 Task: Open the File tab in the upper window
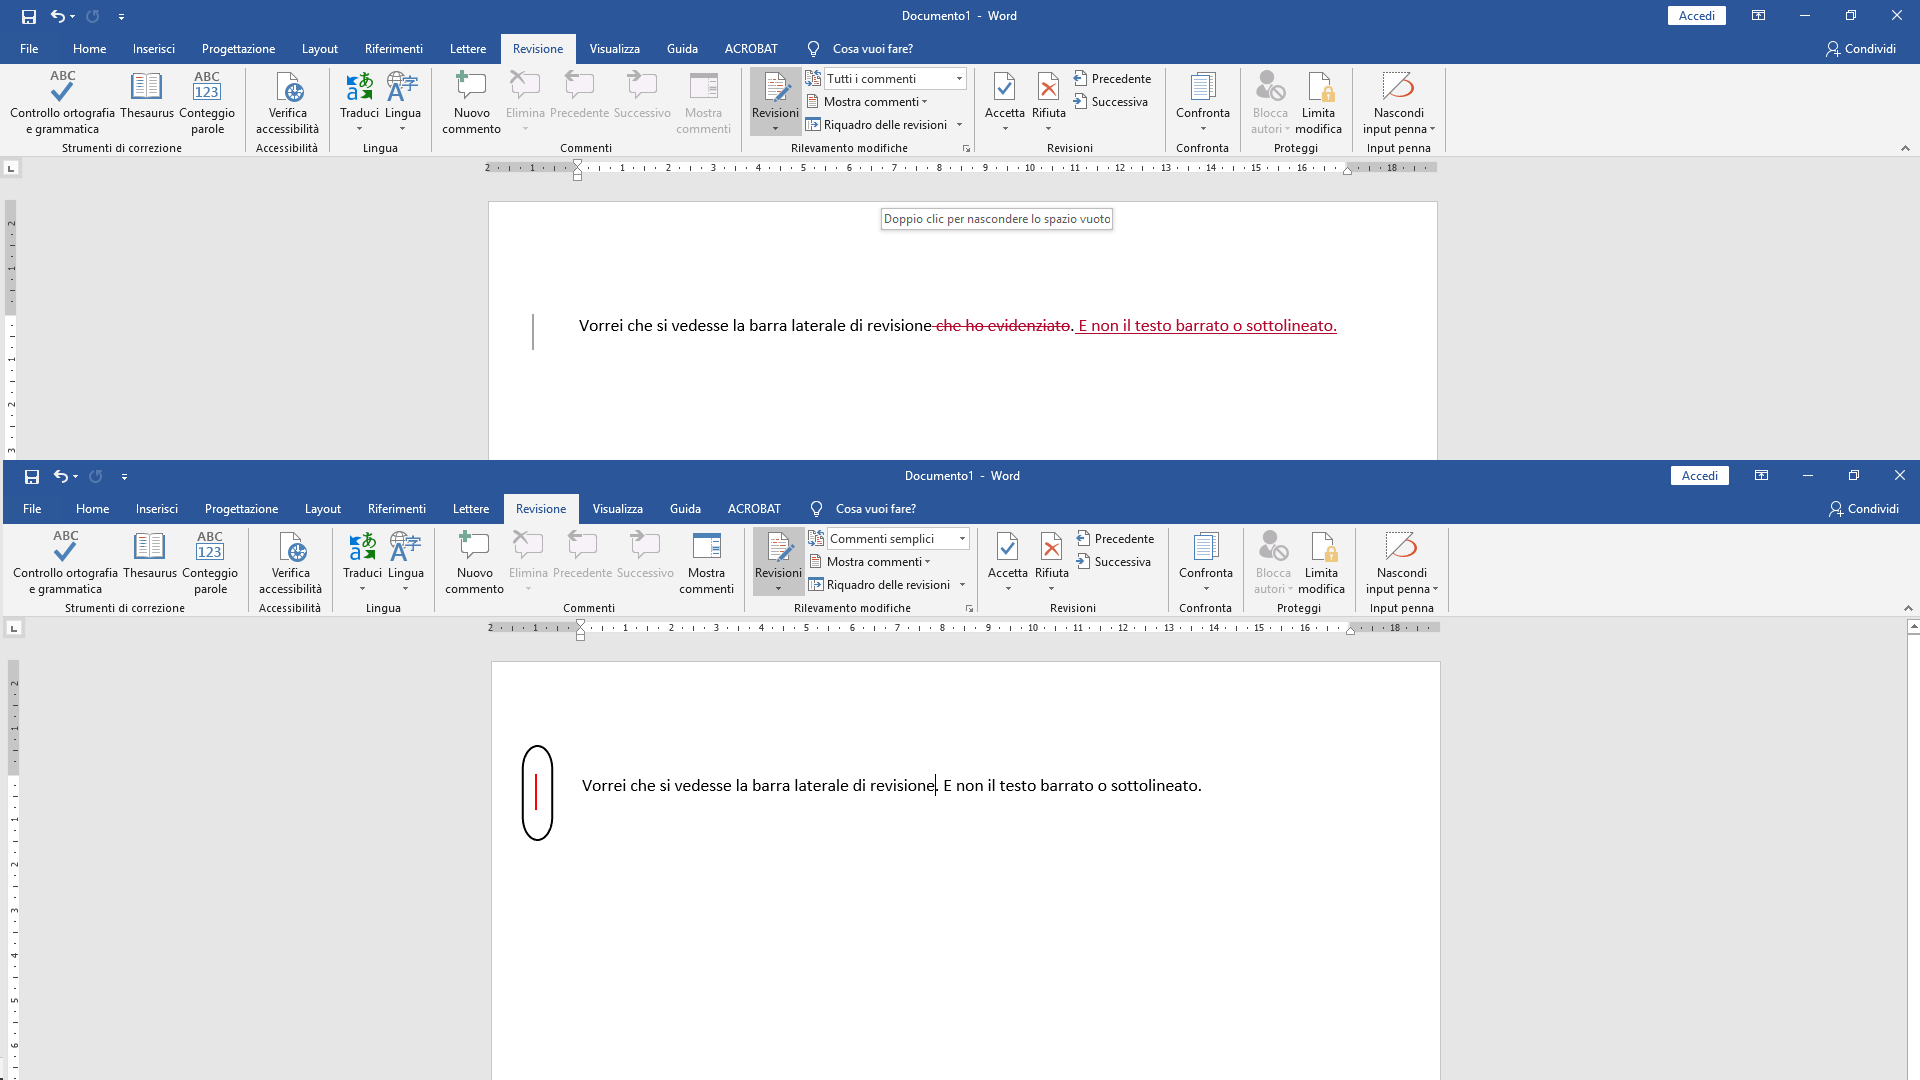(x=29, y=49)
